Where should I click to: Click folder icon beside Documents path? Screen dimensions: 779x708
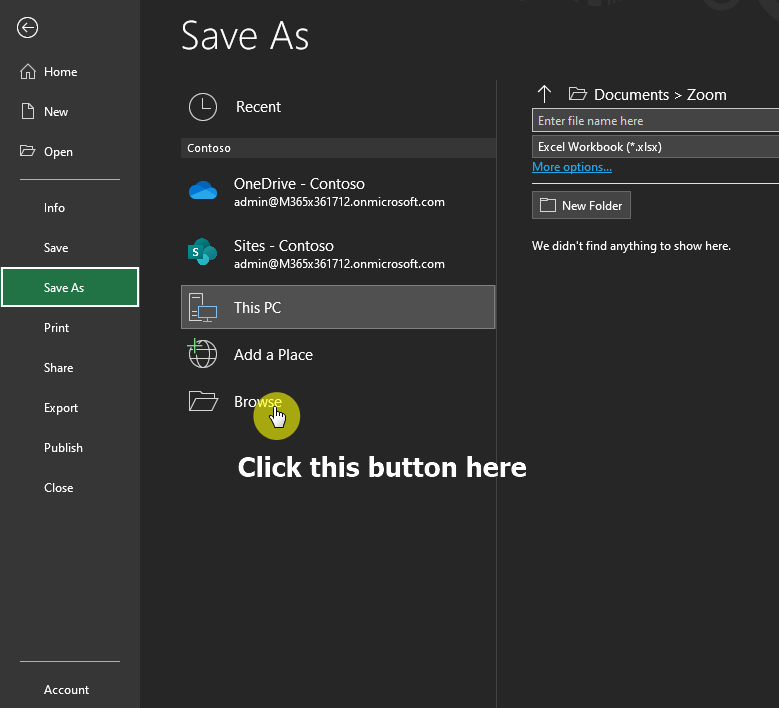point(577,93)
